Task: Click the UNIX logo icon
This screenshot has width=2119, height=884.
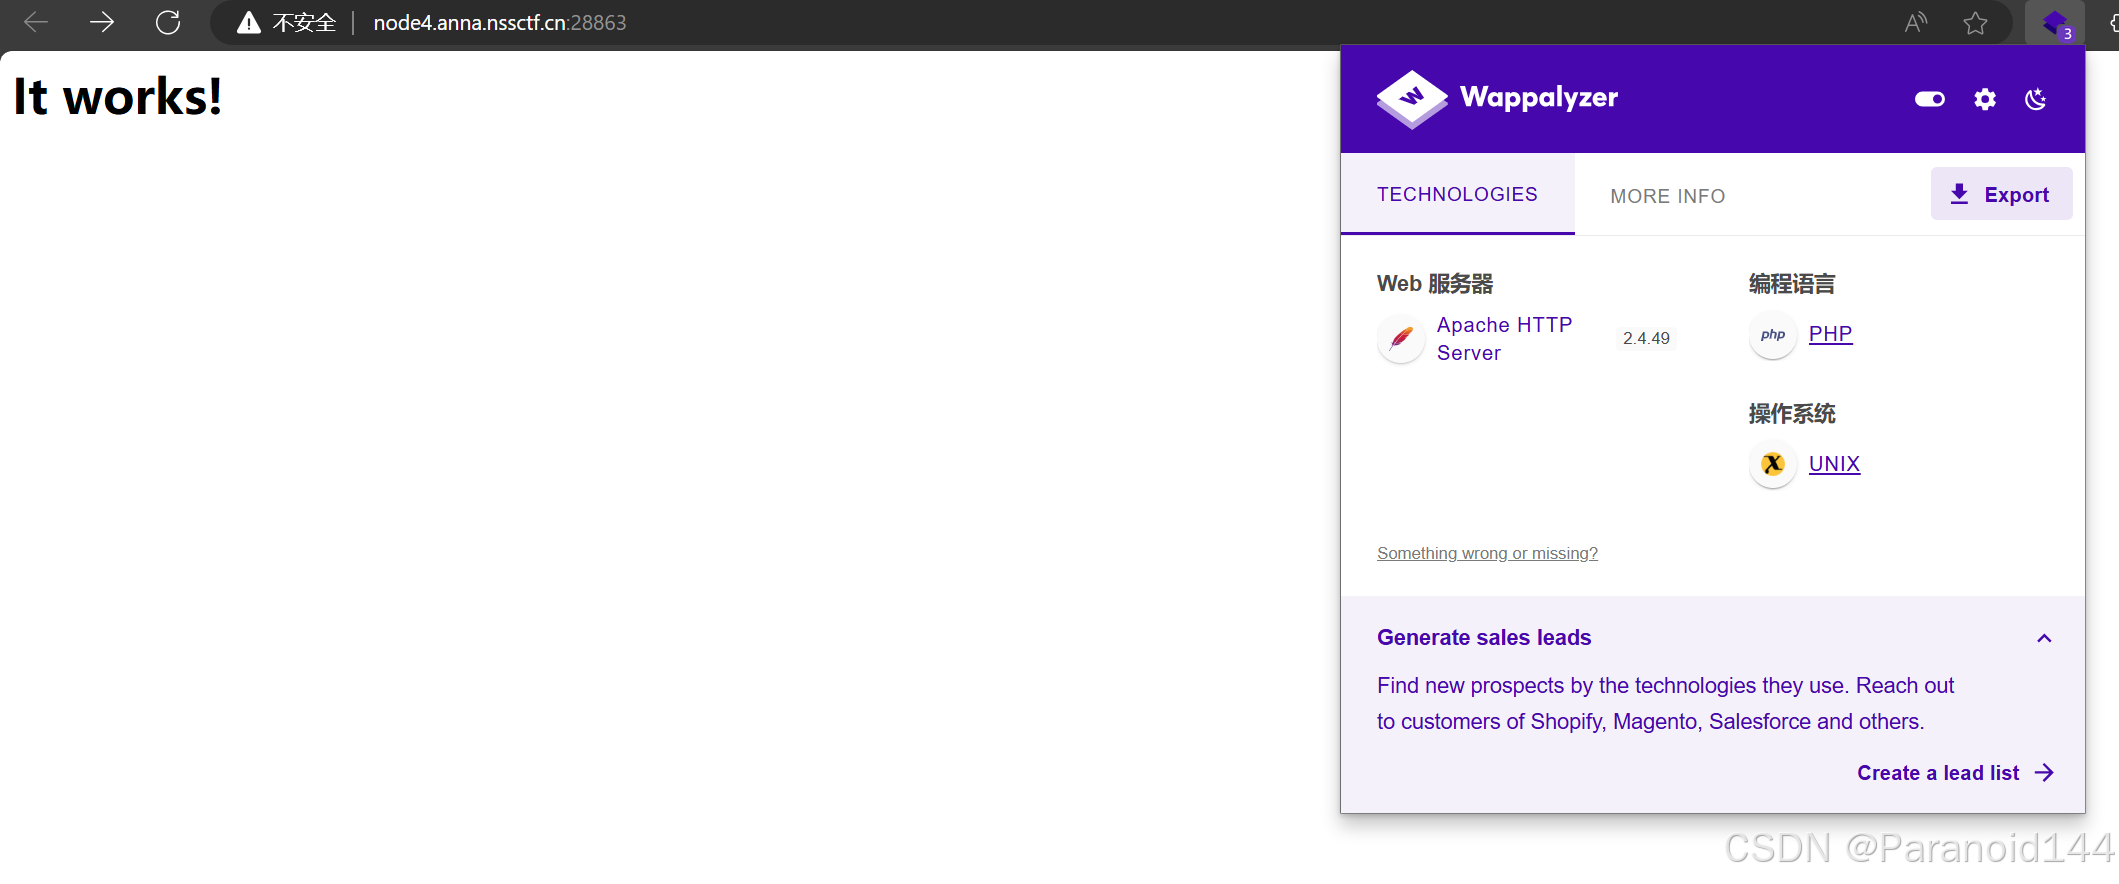Action: click(x=1773, y=464)
